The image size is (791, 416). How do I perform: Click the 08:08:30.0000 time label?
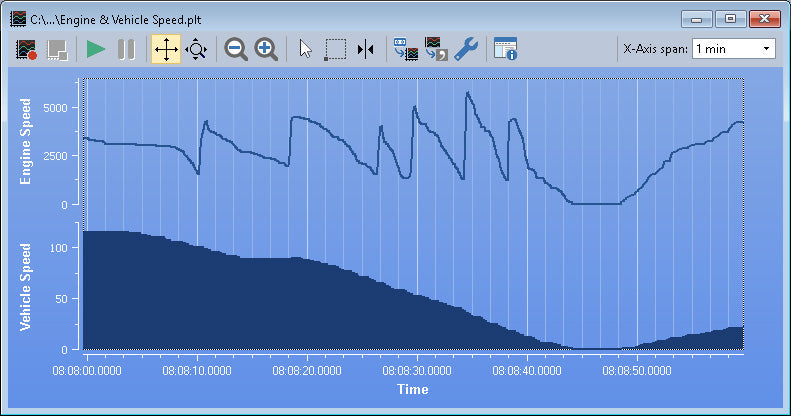417,371
